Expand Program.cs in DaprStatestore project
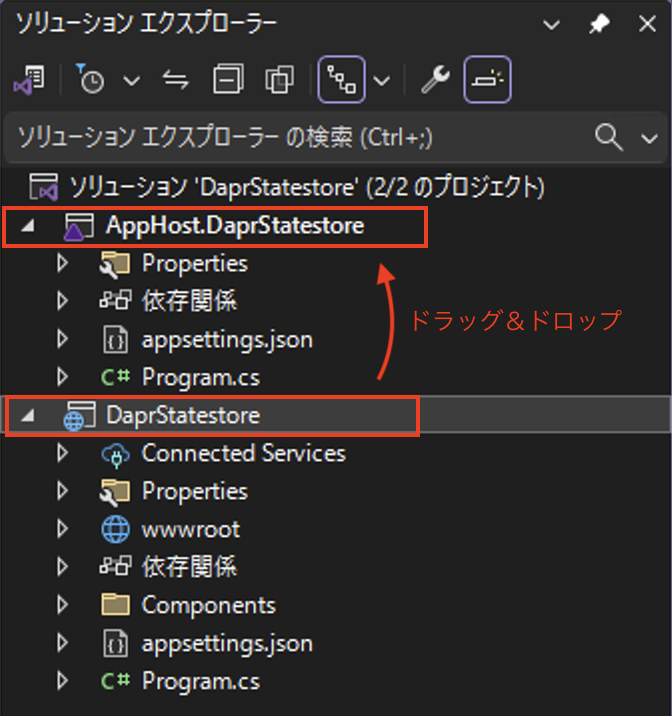672x716 pixels. point(63,680)
